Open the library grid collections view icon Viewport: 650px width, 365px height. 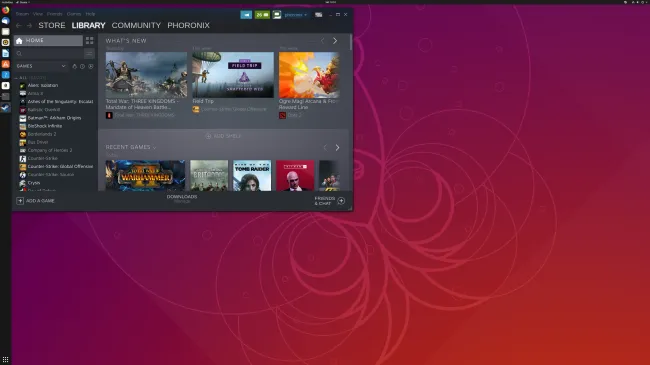click(x=90, y=40)
